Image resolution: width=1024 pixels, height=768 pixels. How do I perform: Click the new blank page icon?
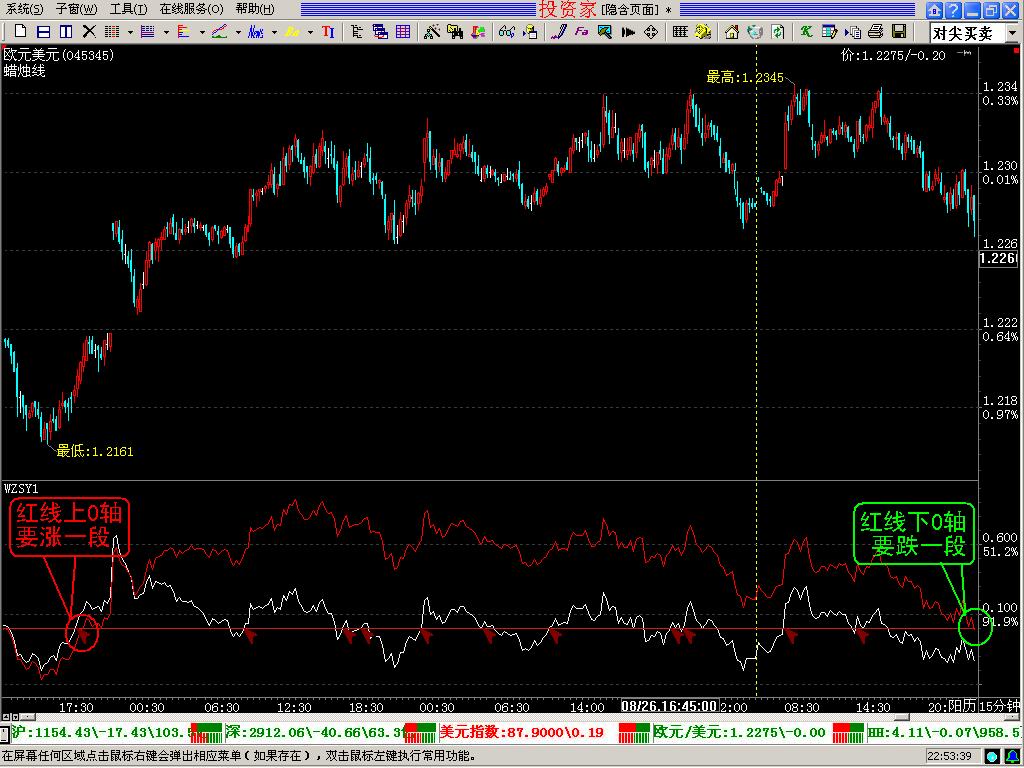pos(20,31)
